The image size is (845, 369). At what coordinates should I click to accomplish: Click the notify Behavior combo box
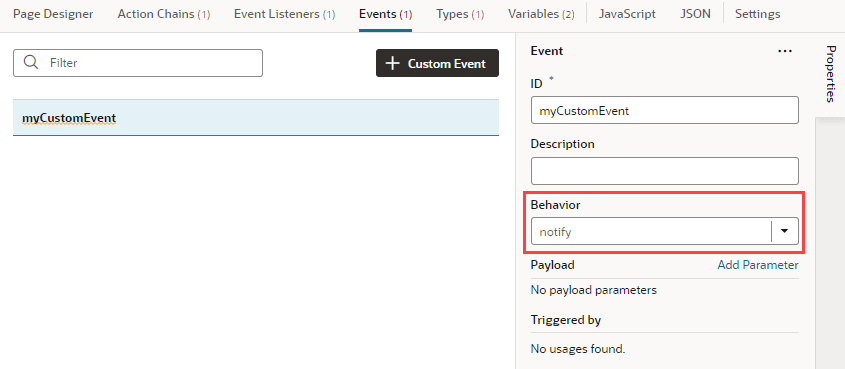[664, 231]
